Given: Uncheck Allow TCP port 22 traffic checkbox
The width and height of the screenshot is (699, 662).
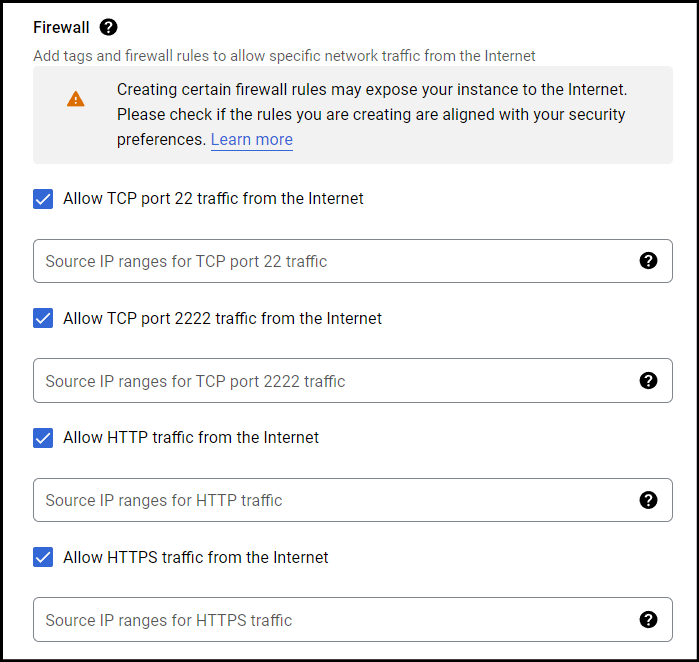Looking at the screenshot, I should point(43,199).
